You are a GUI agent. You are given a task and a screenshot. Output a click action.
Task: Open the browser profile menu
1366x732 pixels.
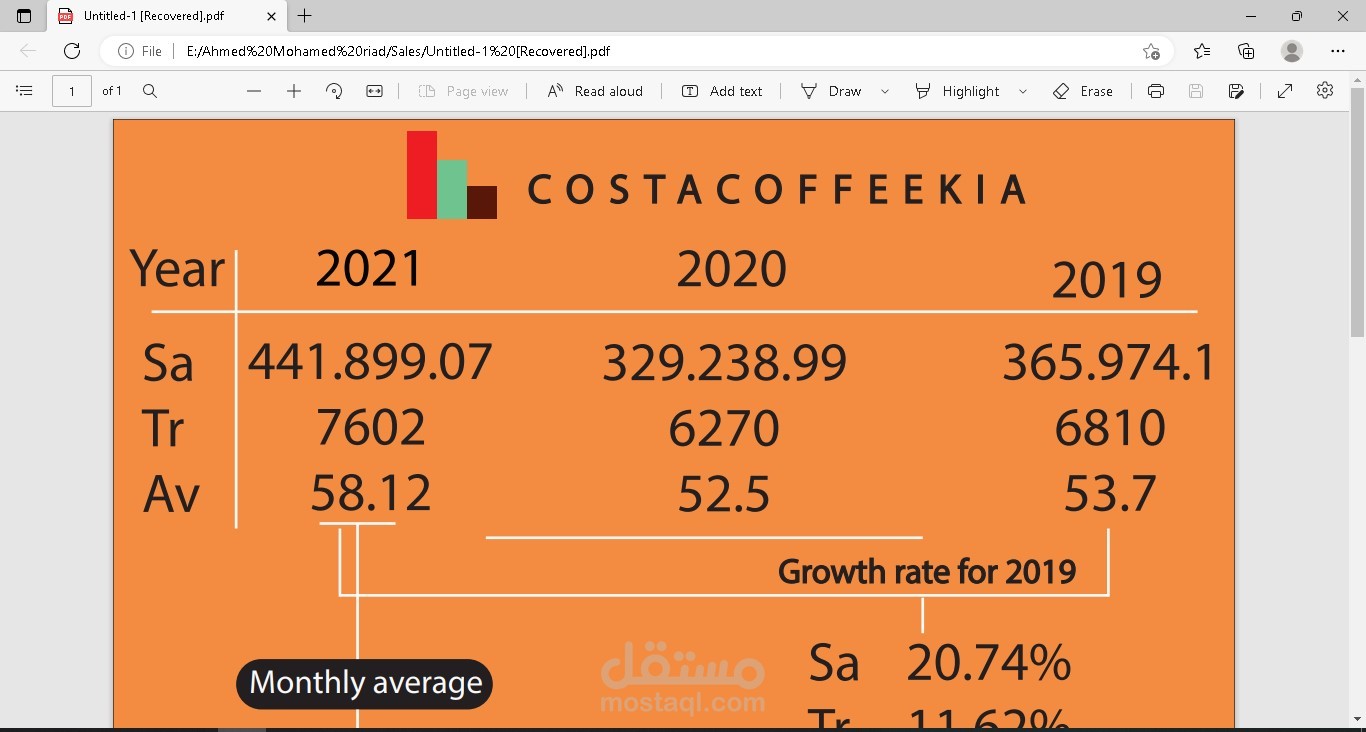[1292, 51]
